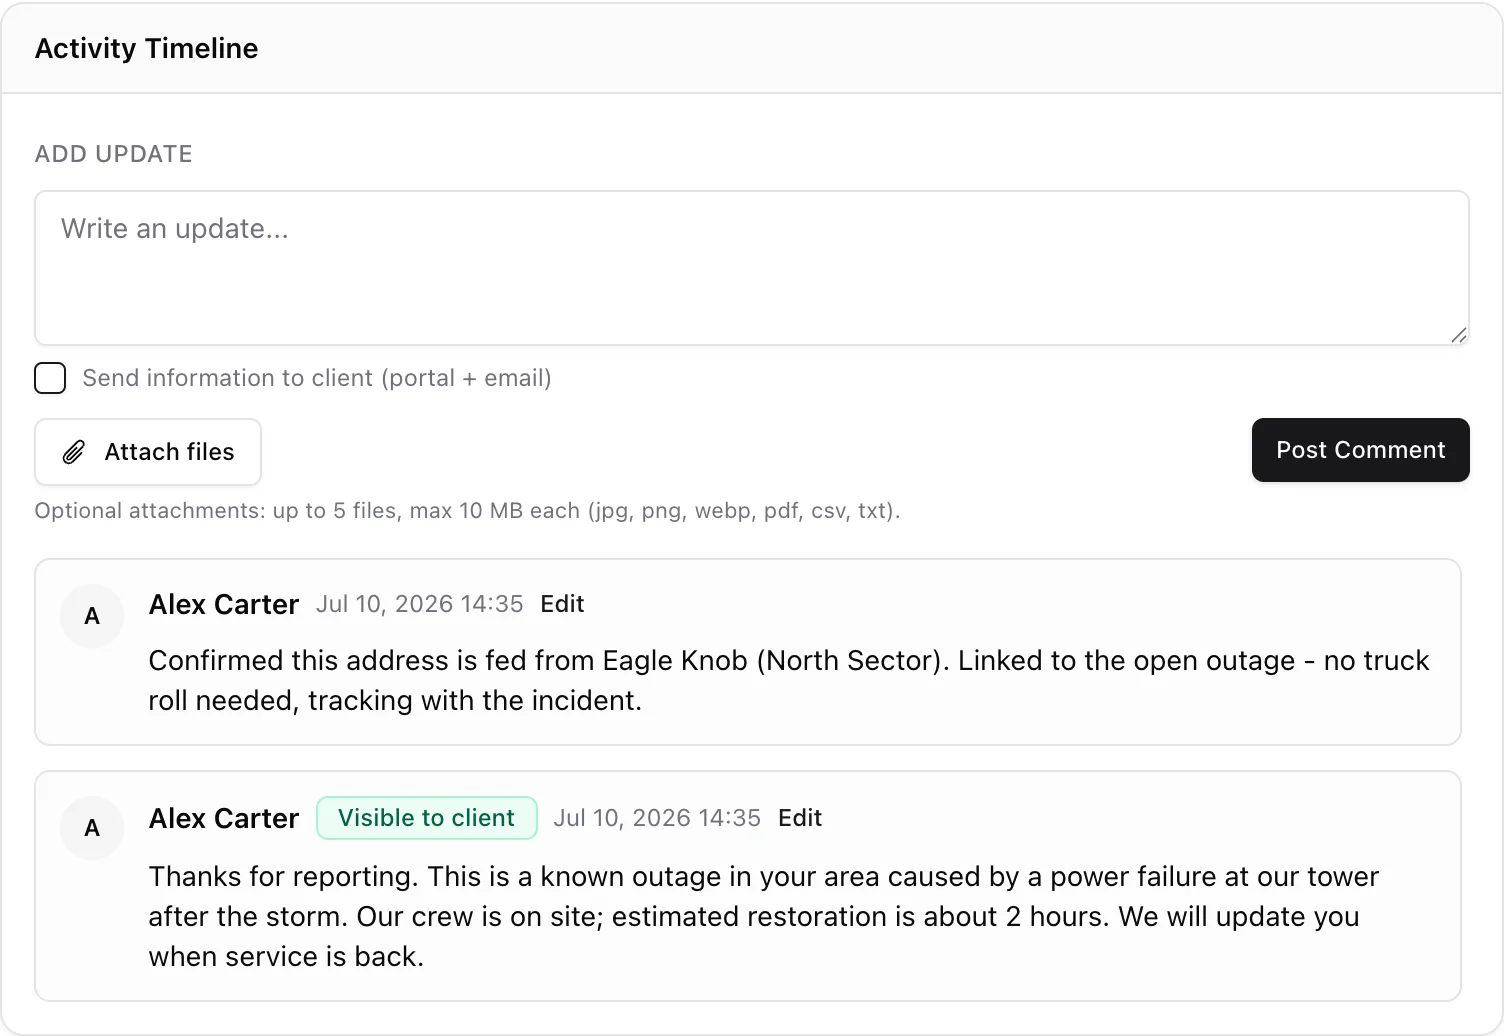Click the Visible to client badge
This screenshot has height=1036, width=1504.
click(x=427, y=818)
